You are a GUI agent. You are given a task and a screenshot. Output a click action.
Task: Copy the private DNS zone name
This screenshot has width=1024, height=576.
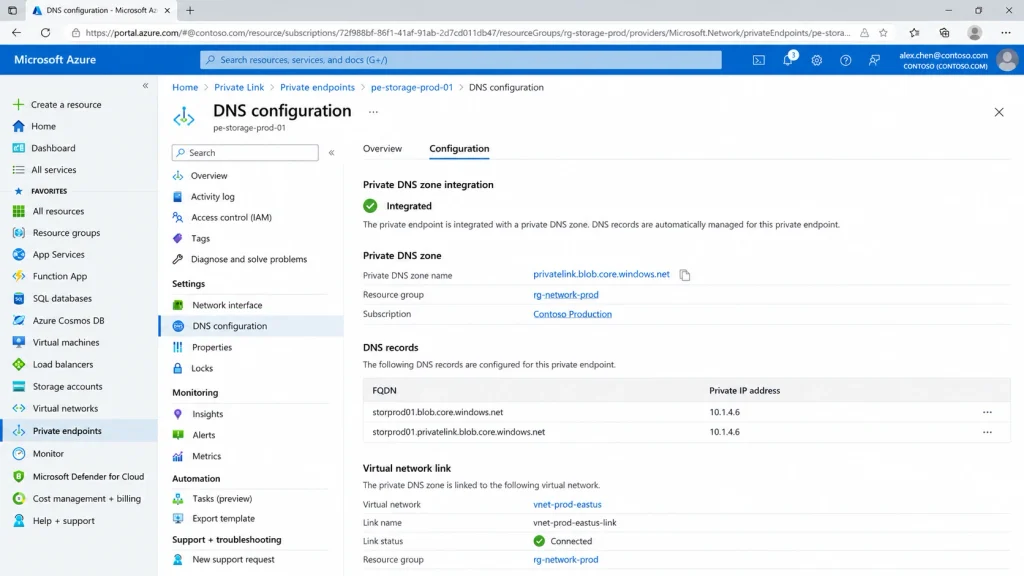coord(684,275)
